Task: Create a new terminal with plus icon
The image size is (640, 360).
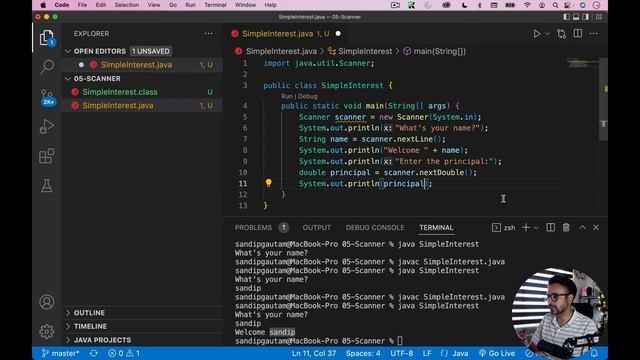Action: coord(526,227)
